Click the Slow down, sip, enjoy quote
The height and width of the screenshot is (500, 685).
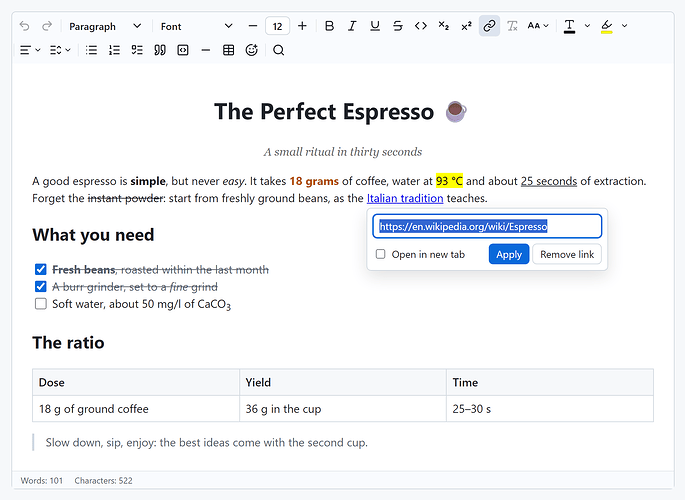point(207,442)
